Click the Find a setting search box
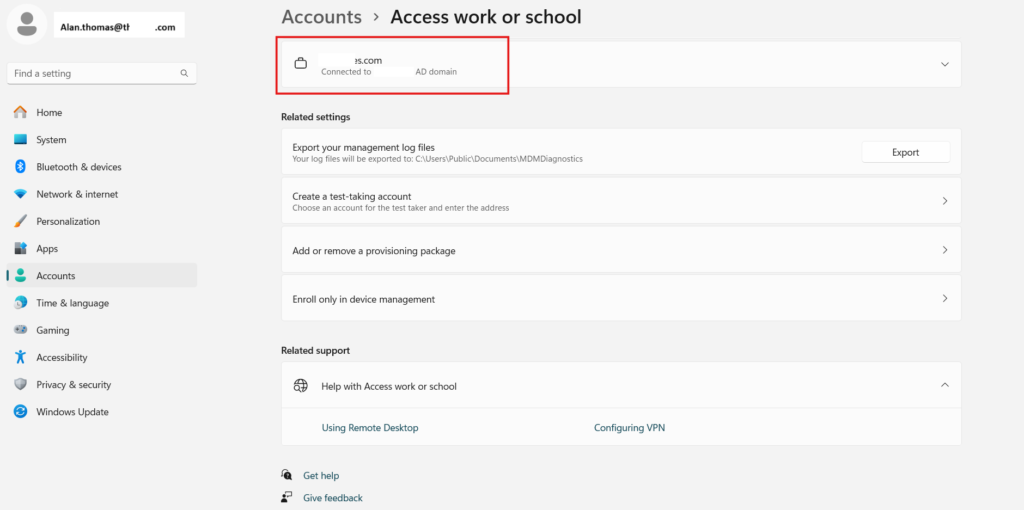 (102, 73)
